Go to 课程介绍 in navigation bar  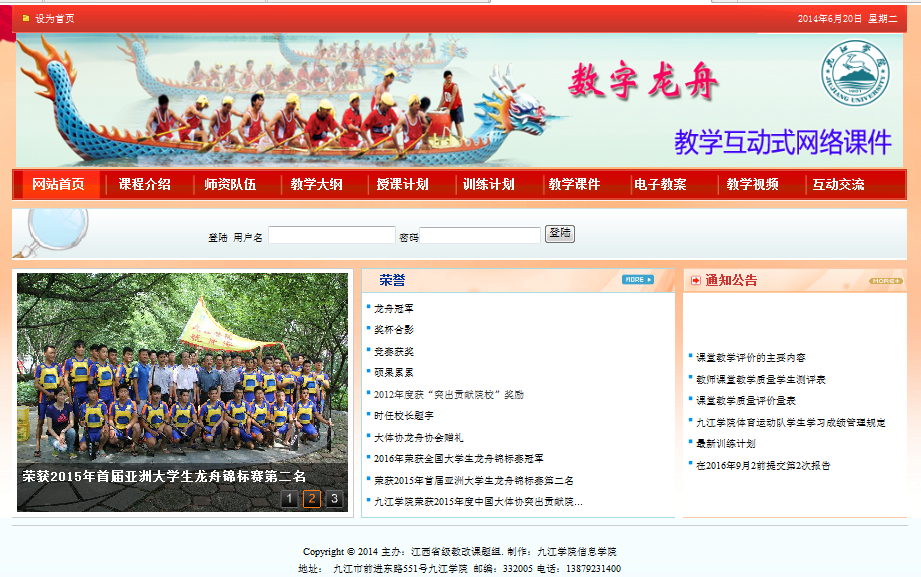pos(145,184)
